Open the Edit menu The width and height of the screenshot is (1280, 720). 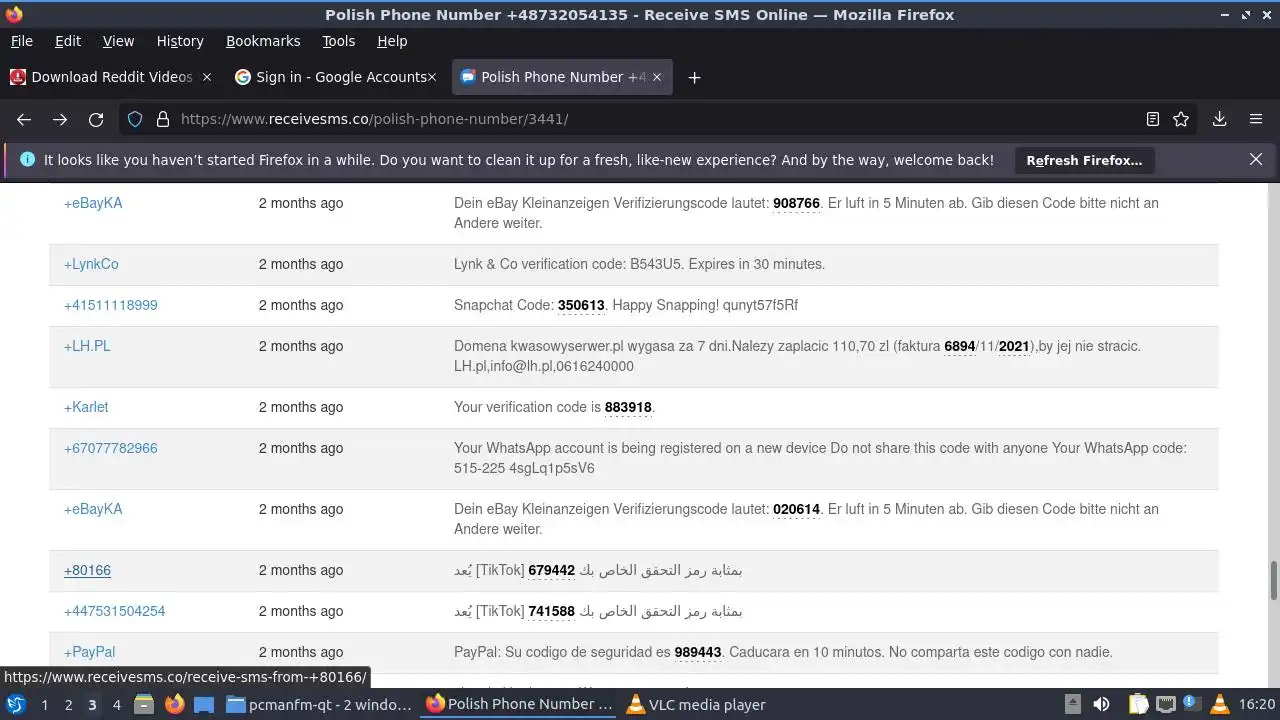(x=68, y=41)
